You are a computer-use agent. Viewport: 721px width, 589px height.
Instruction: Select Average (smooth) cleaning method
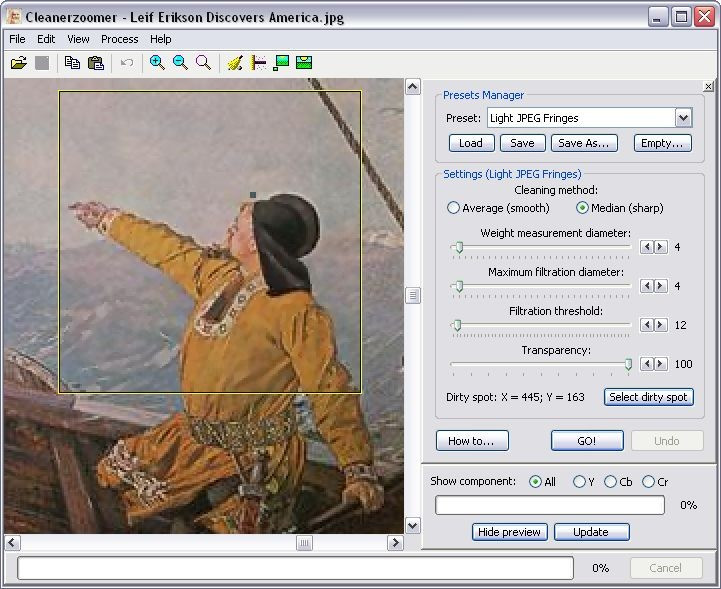tap(498, 208)
